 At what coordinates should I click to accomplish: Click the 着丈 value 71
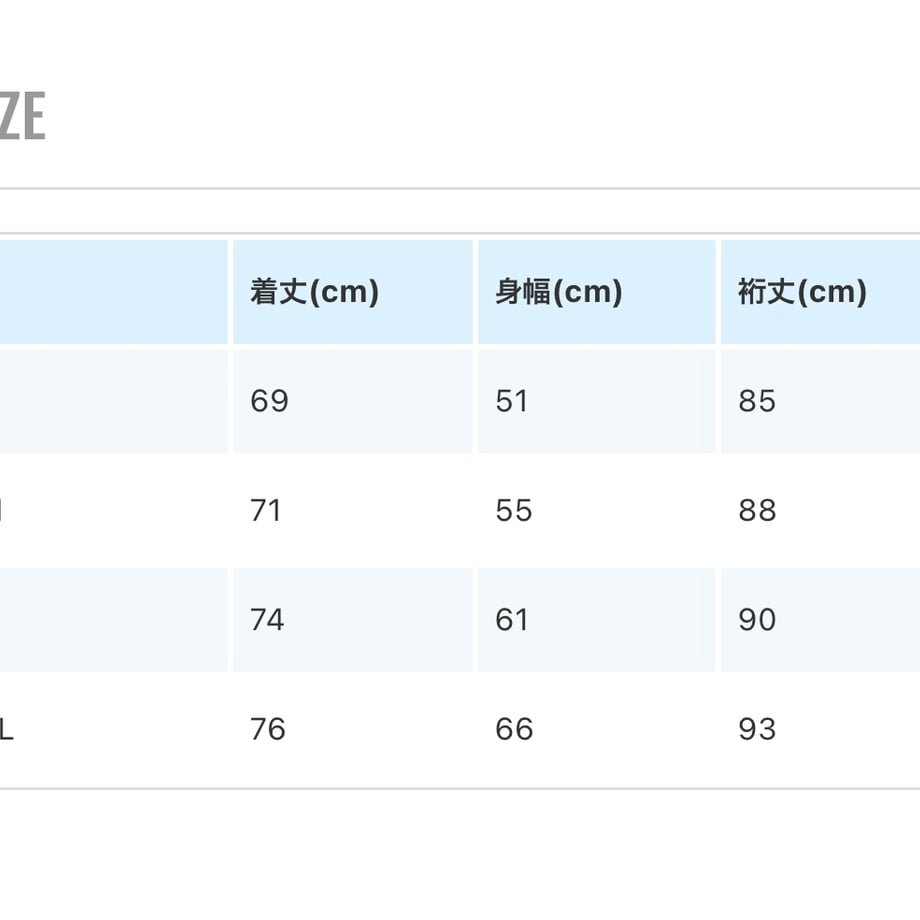click(x=266, y=510)
